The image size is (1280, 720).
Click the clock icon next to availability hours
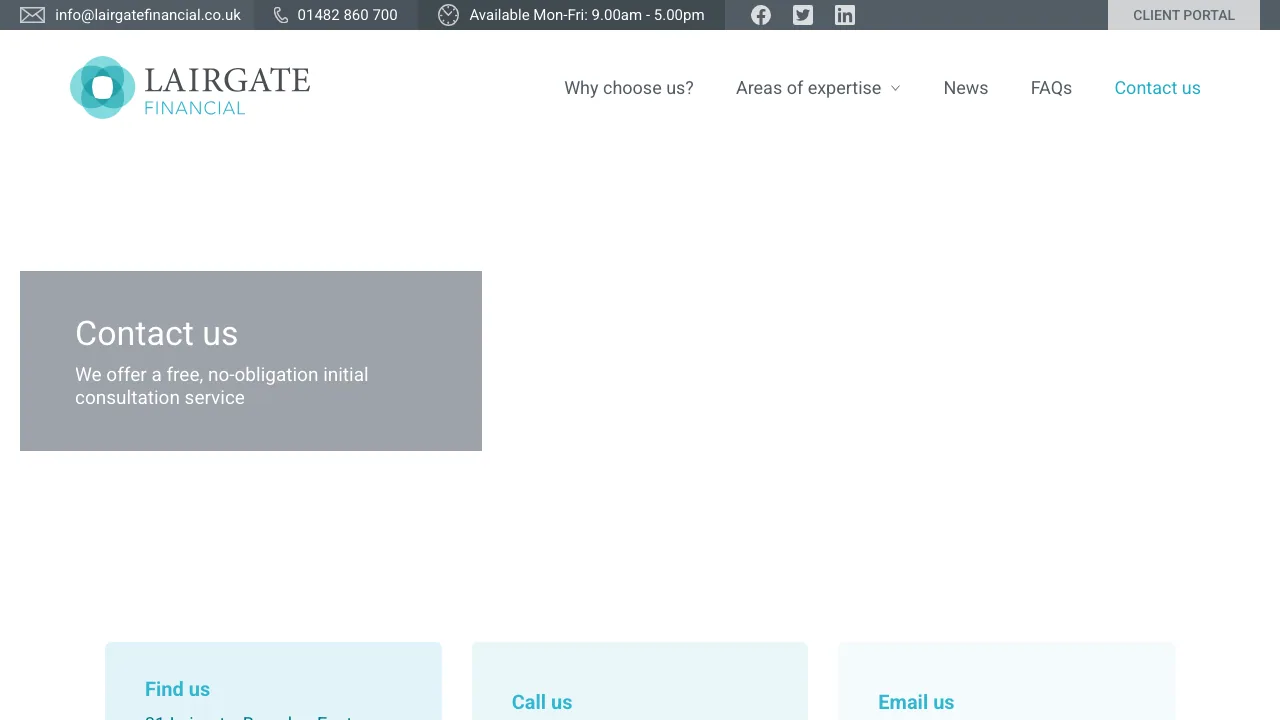447,15
